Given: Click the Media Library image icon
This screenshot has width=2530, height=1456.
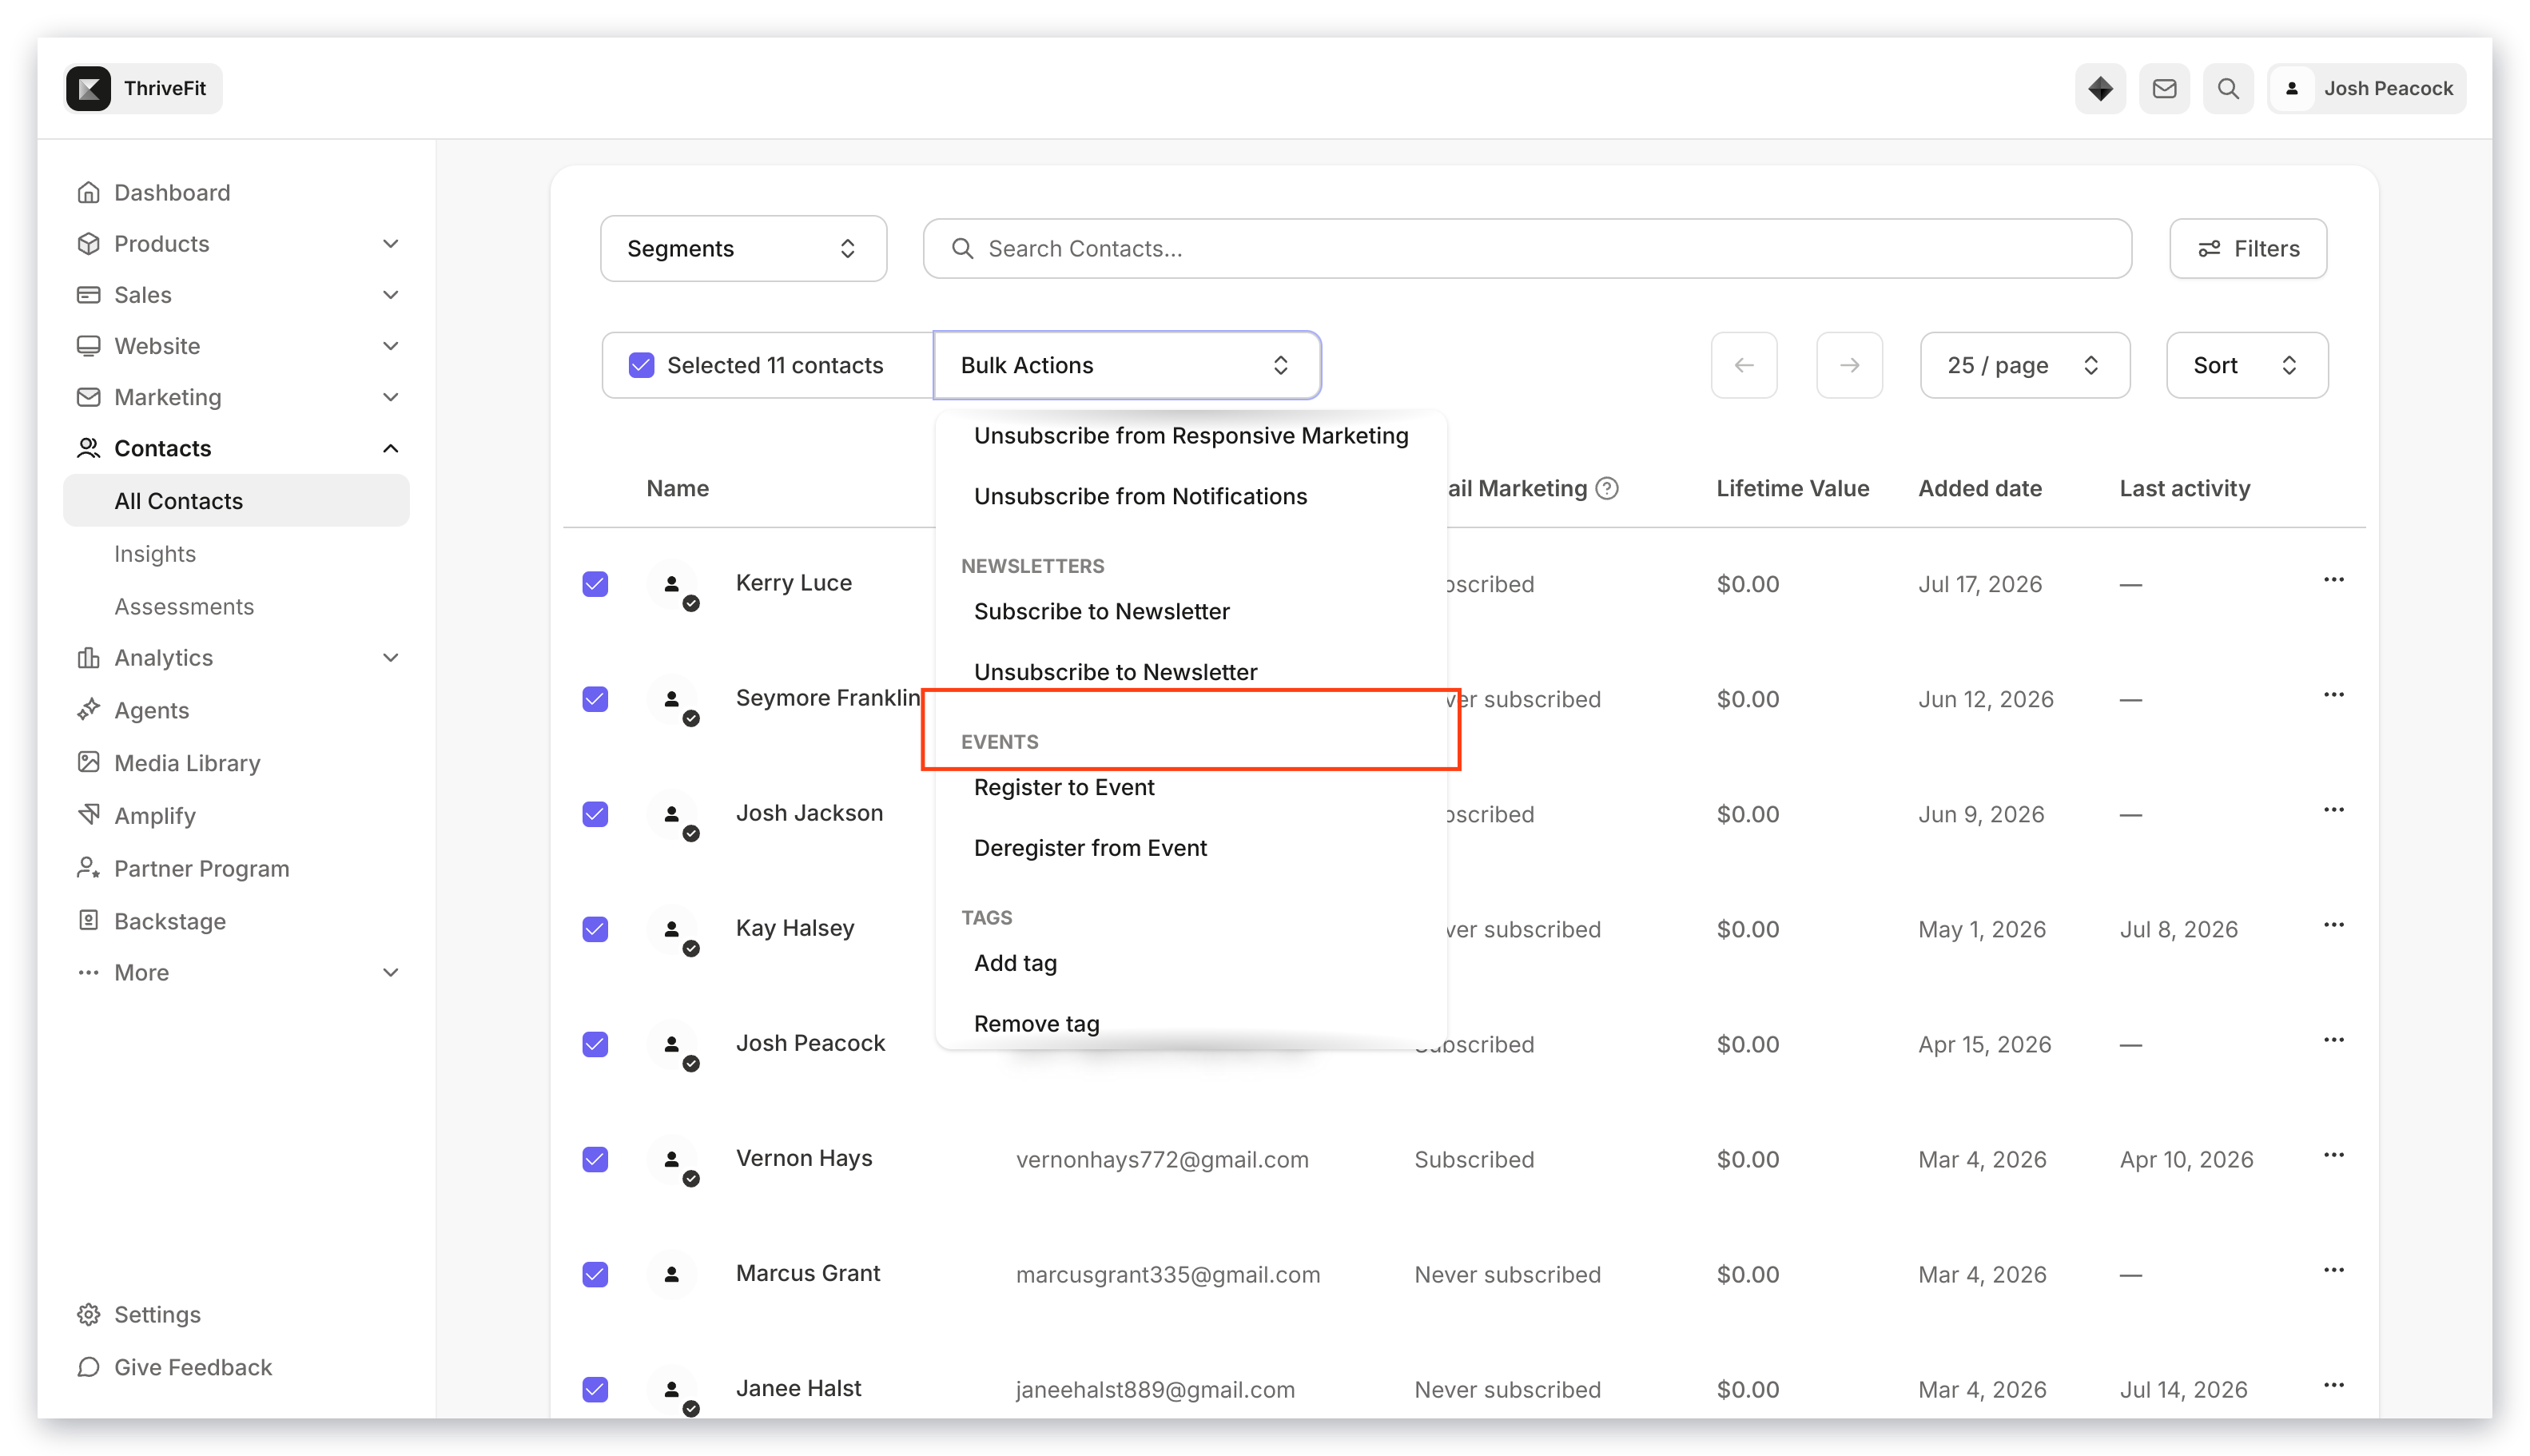Looking at the screenshot, I should click(88, 762).
